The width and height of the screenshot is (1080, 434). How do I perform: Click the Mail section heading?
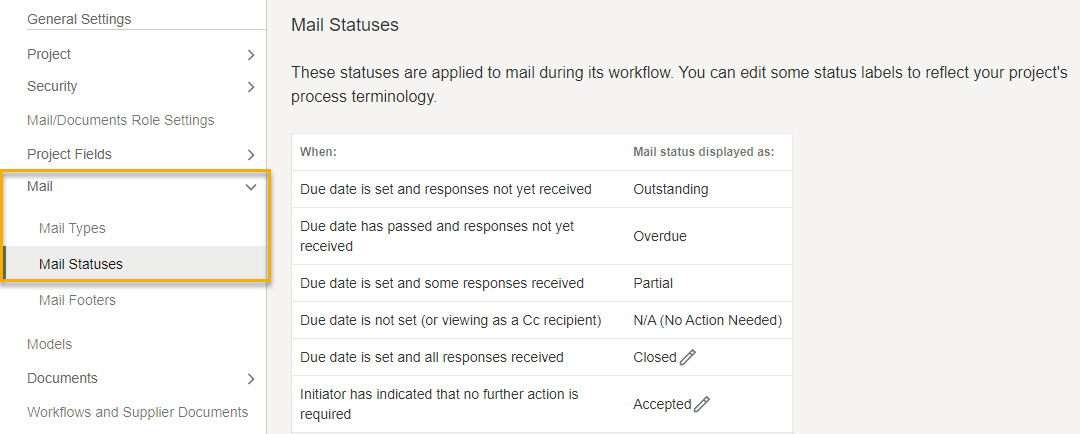pos(40,186)
